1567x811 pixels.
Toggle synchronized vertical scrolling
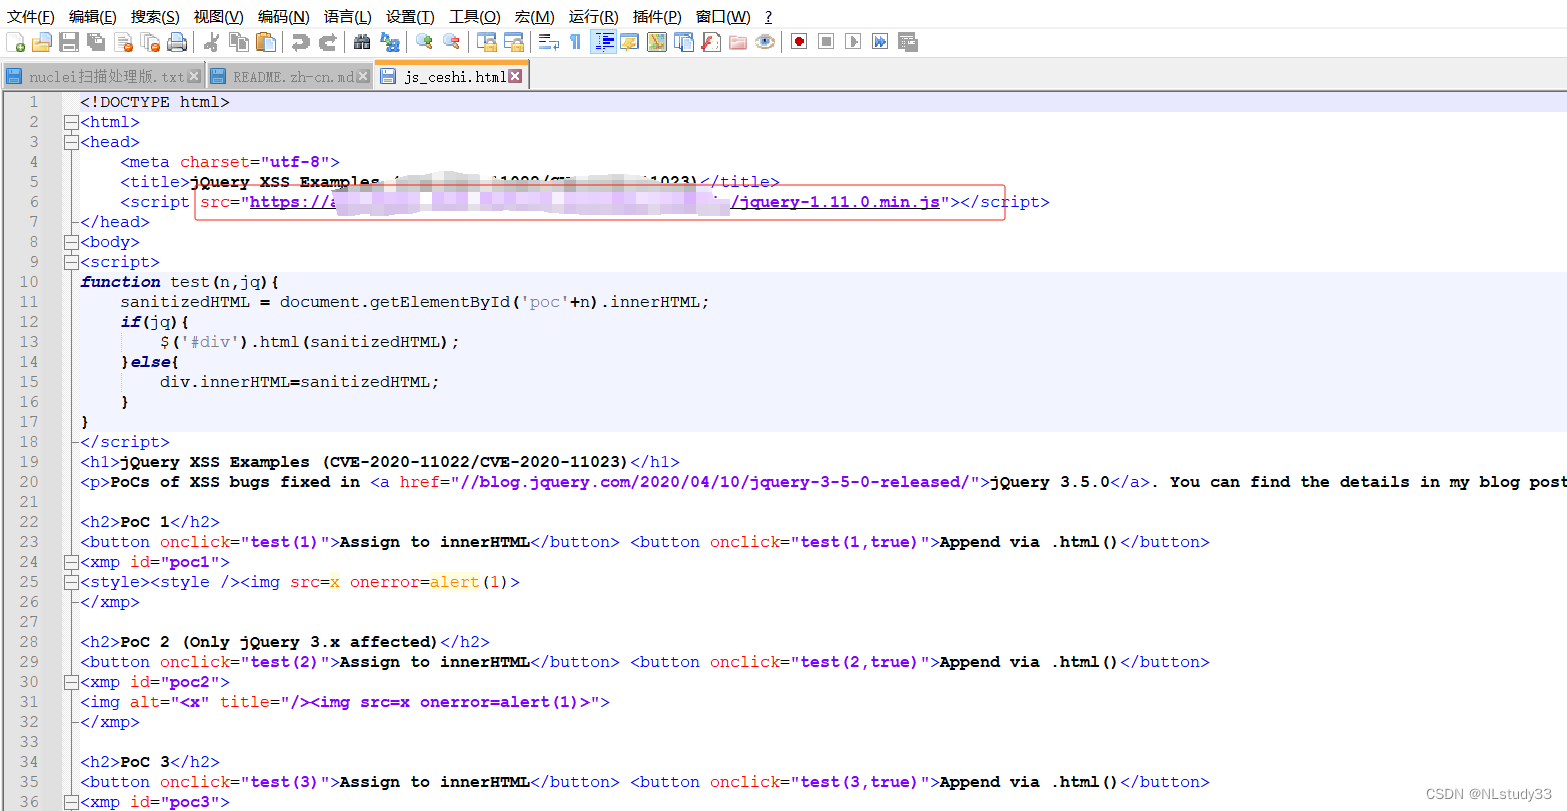tap(487, 42)
